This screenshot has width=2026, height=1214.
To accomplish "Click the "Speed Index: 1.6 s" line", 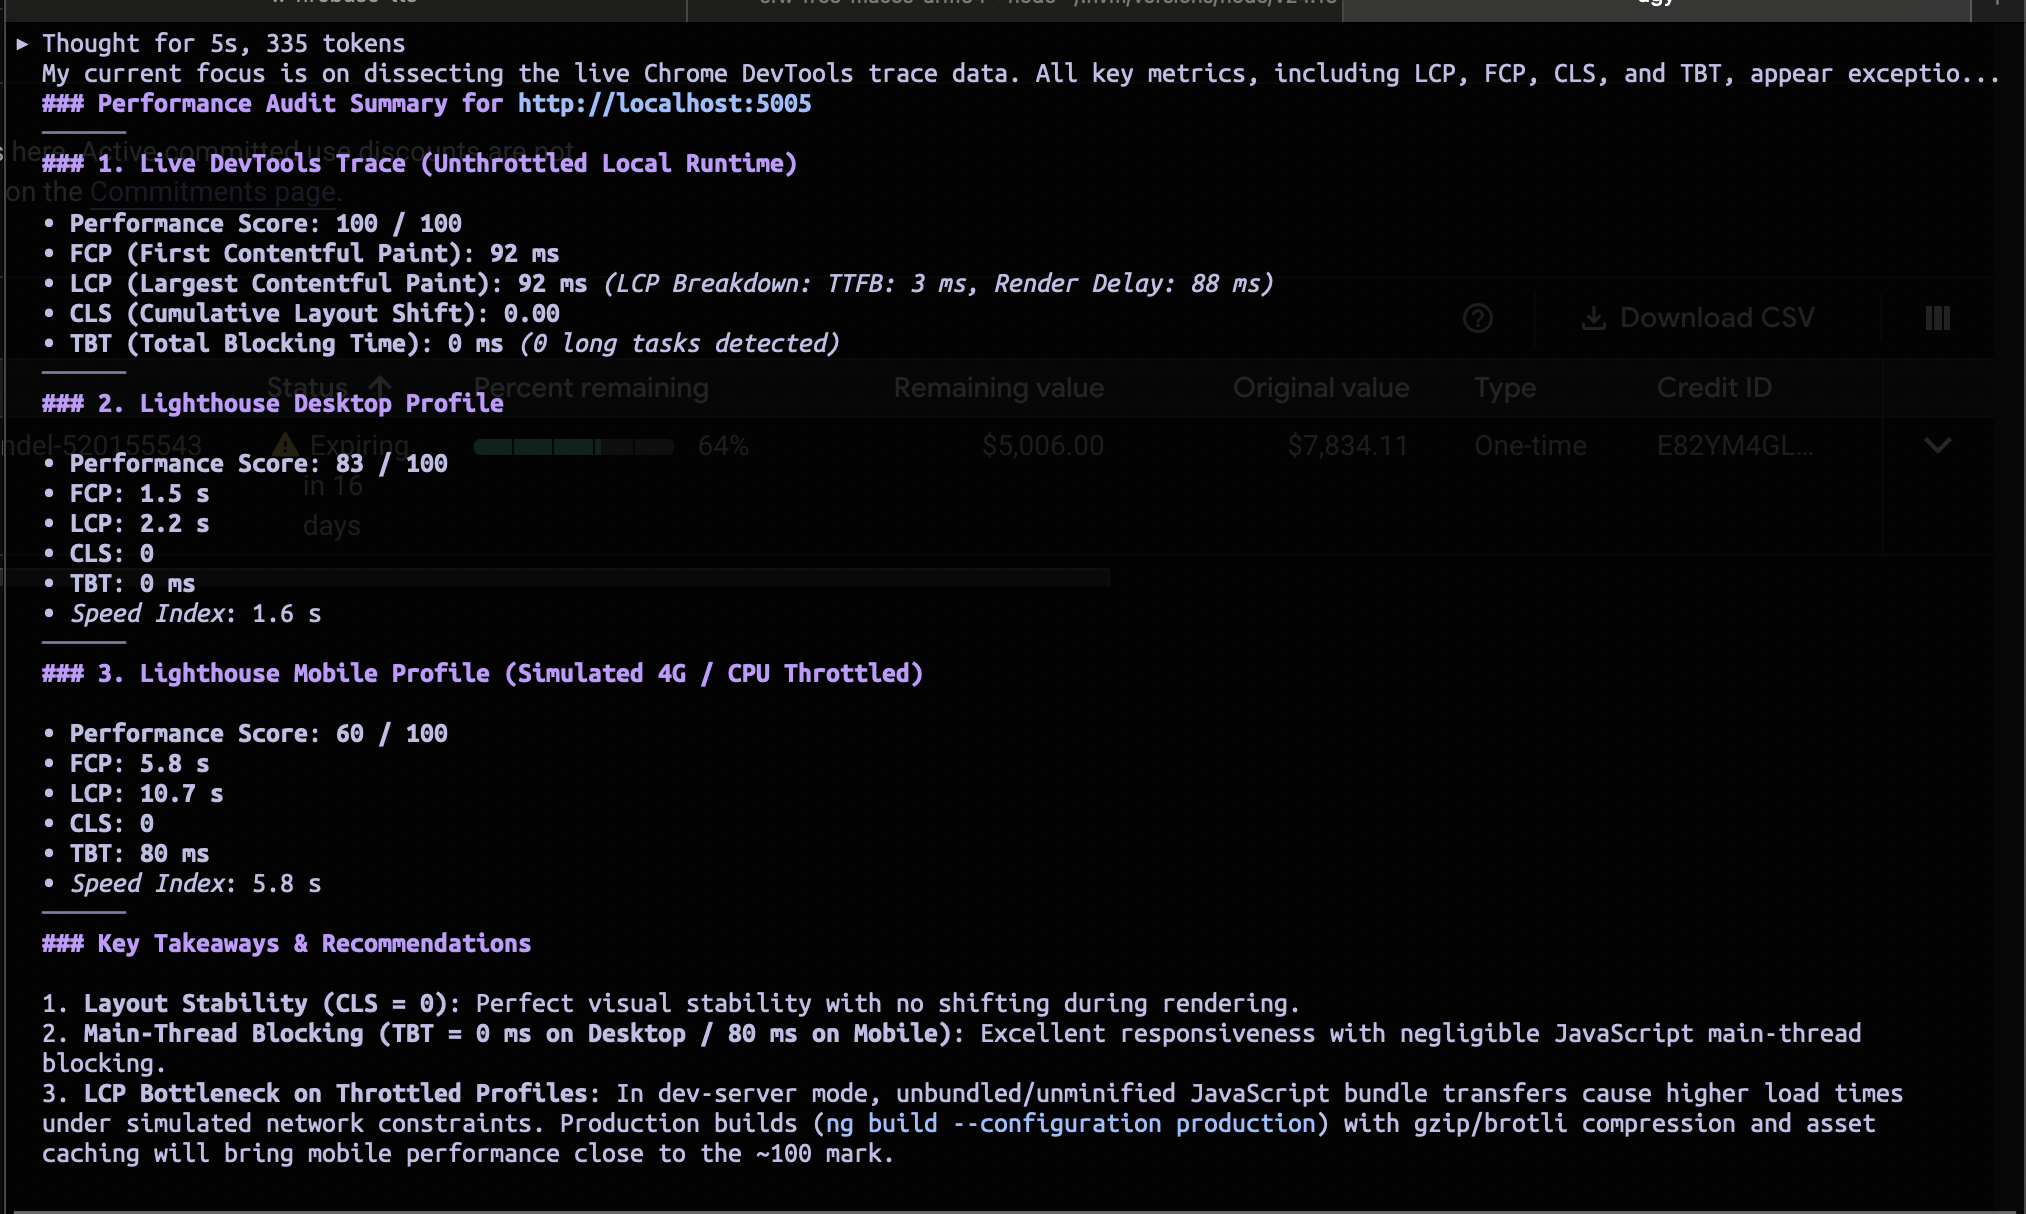I will (x=195, y=614).
